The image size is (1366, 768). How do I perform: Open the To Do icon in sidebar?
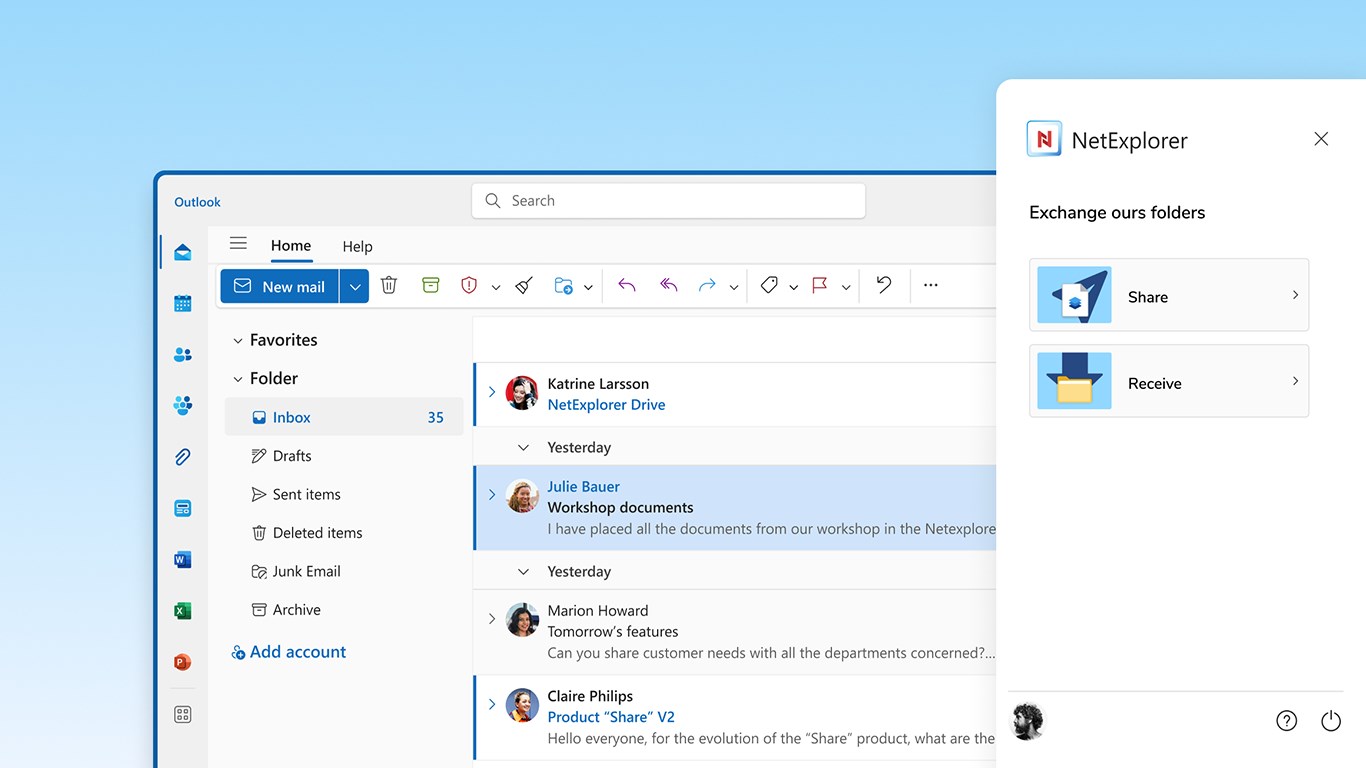pyautogui.click(x=182, y=508)
